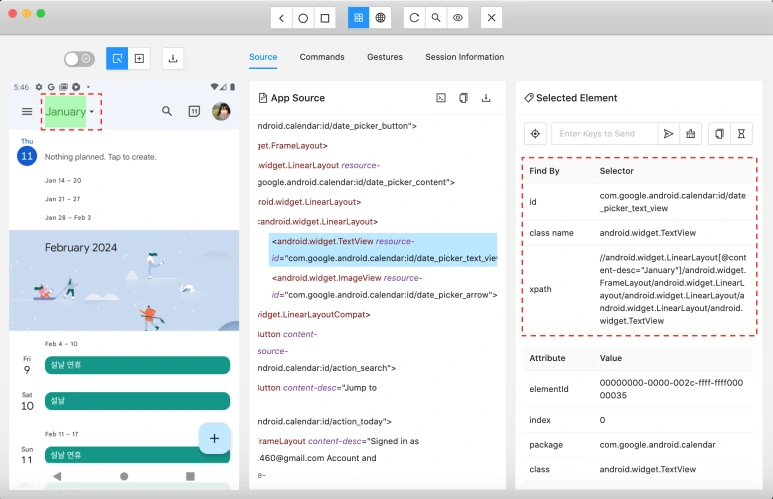Tap the plus create event button
The height and width of the screenshot is (499, 773).
[214, 438]
